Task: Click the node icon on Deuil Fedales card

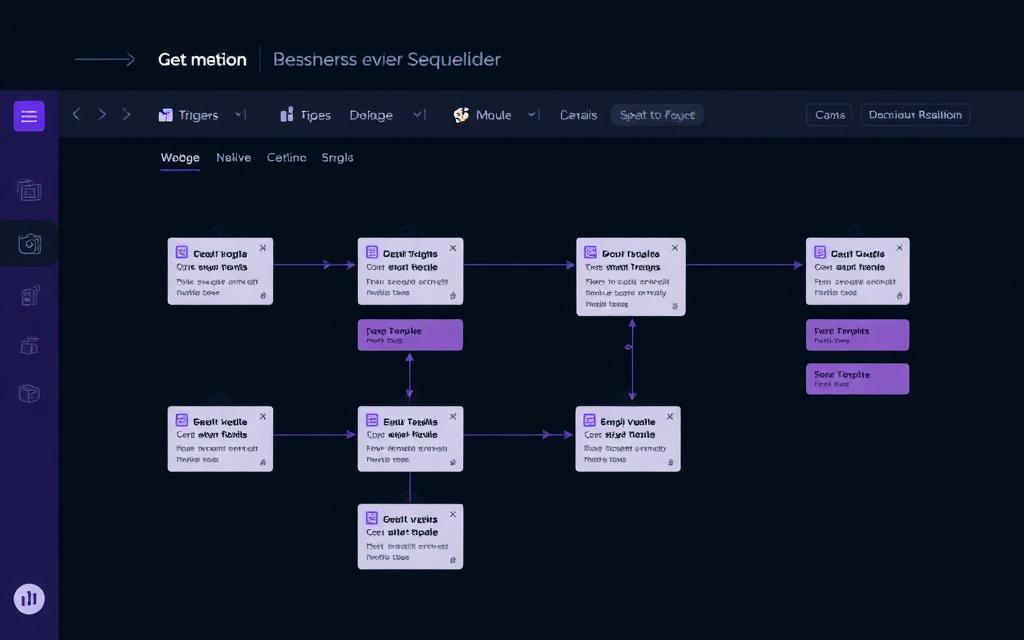Action: [590, 252]
